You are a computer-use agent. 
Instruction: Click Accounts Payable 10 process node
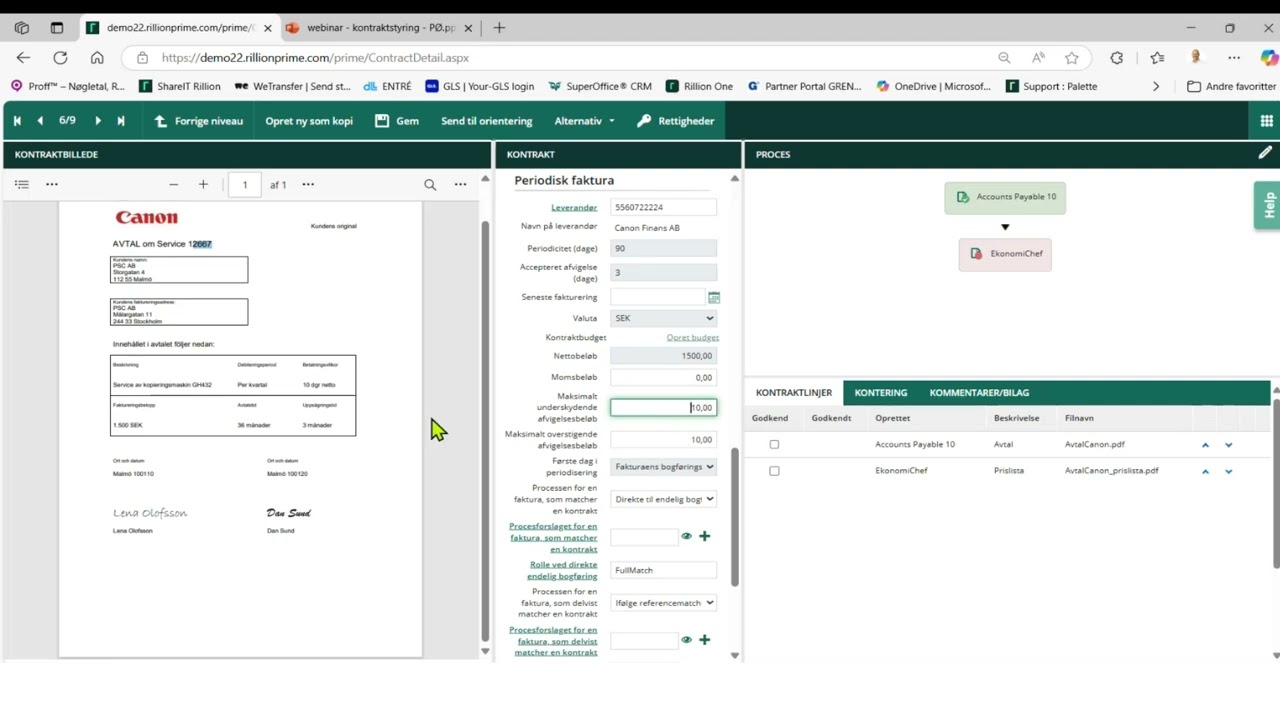coord(1005,197)
